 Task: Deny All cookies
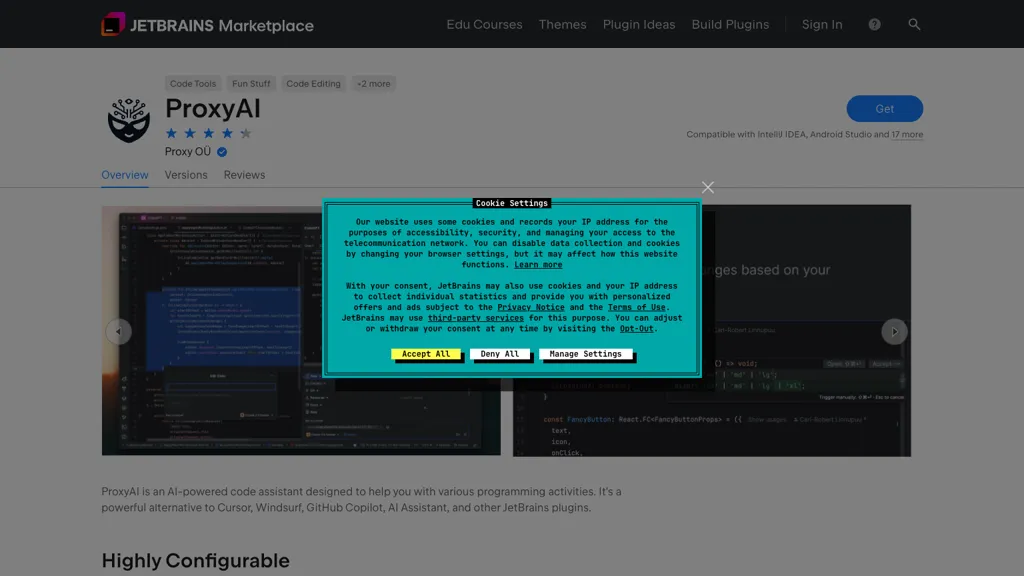tap(501, 354)
